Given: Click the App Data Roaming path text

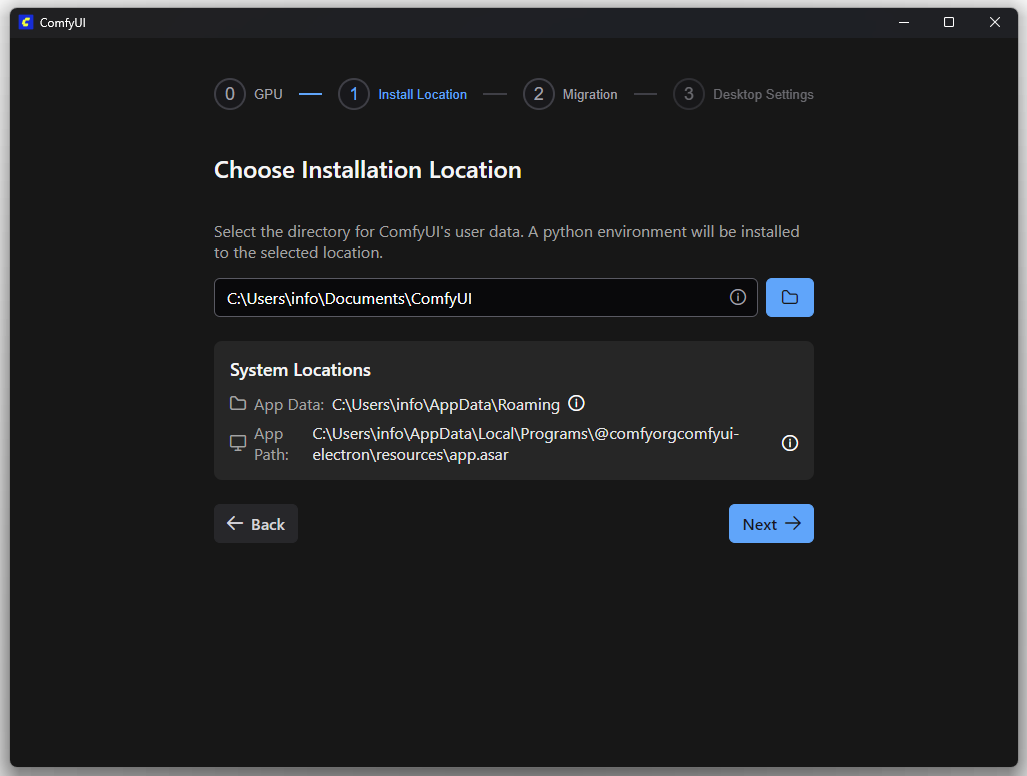Looking at the screenshot, I should 445,404.
